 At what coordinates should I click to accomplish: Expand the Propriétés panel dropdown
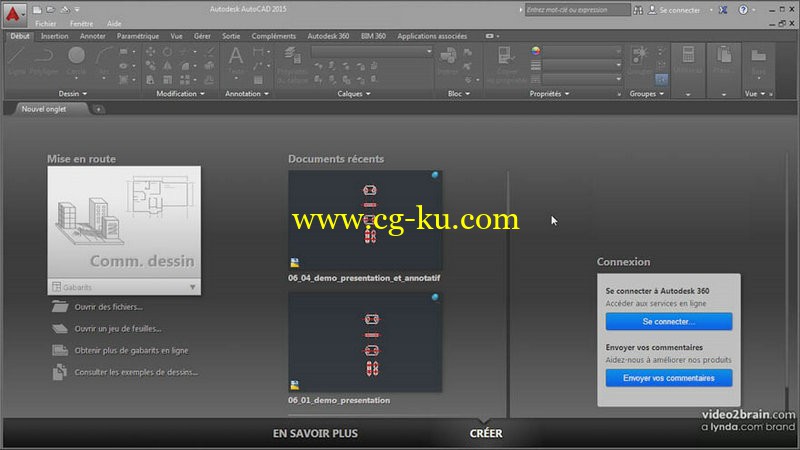(549, 94)
